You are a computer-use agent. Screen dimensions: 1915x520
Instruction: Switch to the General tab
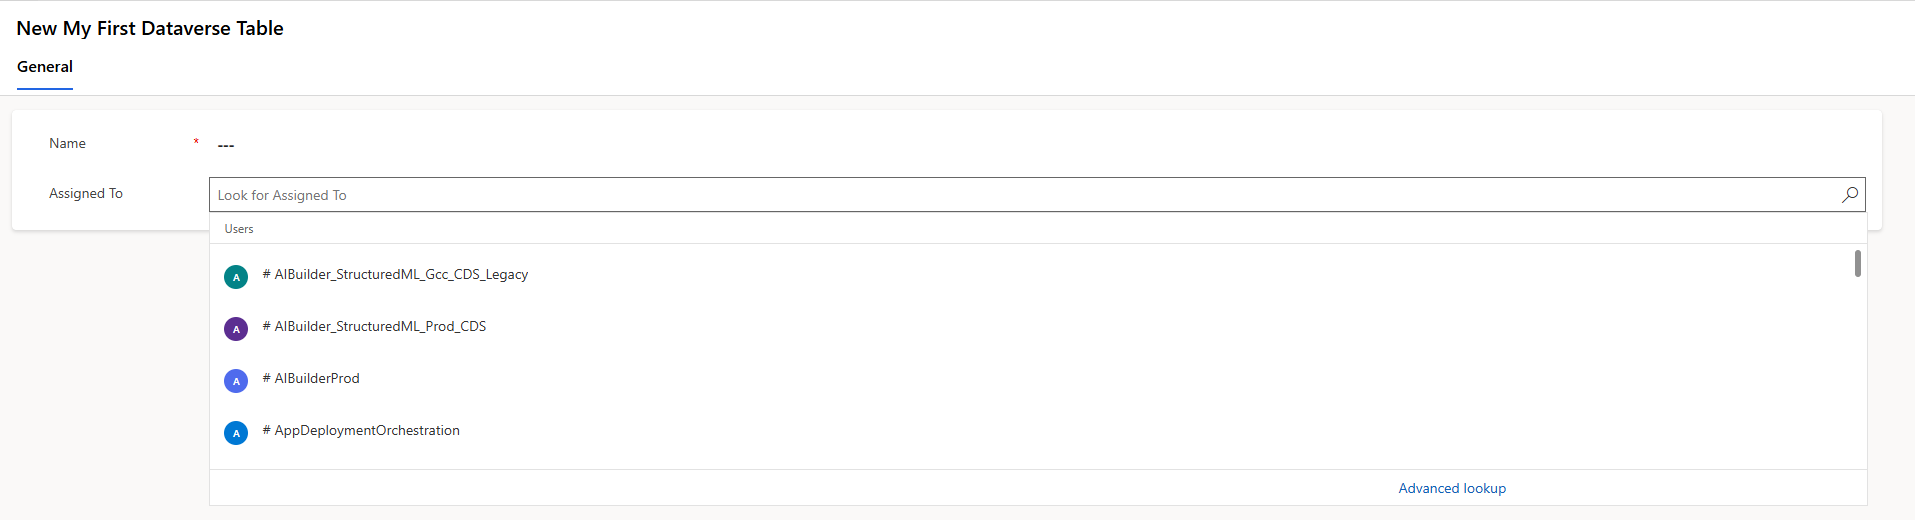point(45,67)
